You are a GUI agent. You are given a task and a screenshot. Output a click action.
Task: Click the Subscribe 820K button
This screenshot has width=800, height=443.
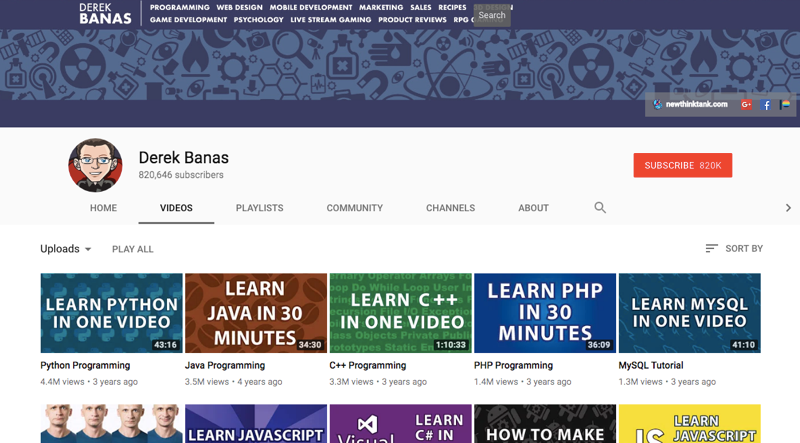[683, 165]
